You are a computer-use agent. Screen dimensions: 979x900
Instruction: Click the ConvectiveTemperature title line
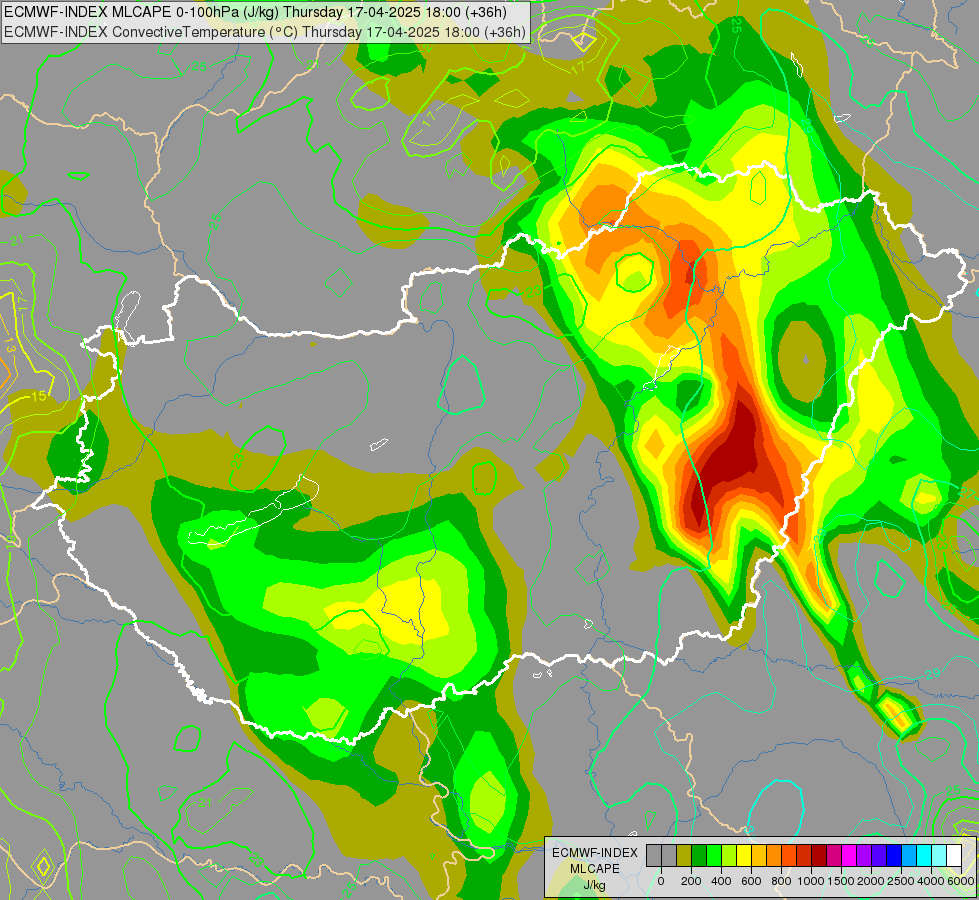tap(265, 31)
